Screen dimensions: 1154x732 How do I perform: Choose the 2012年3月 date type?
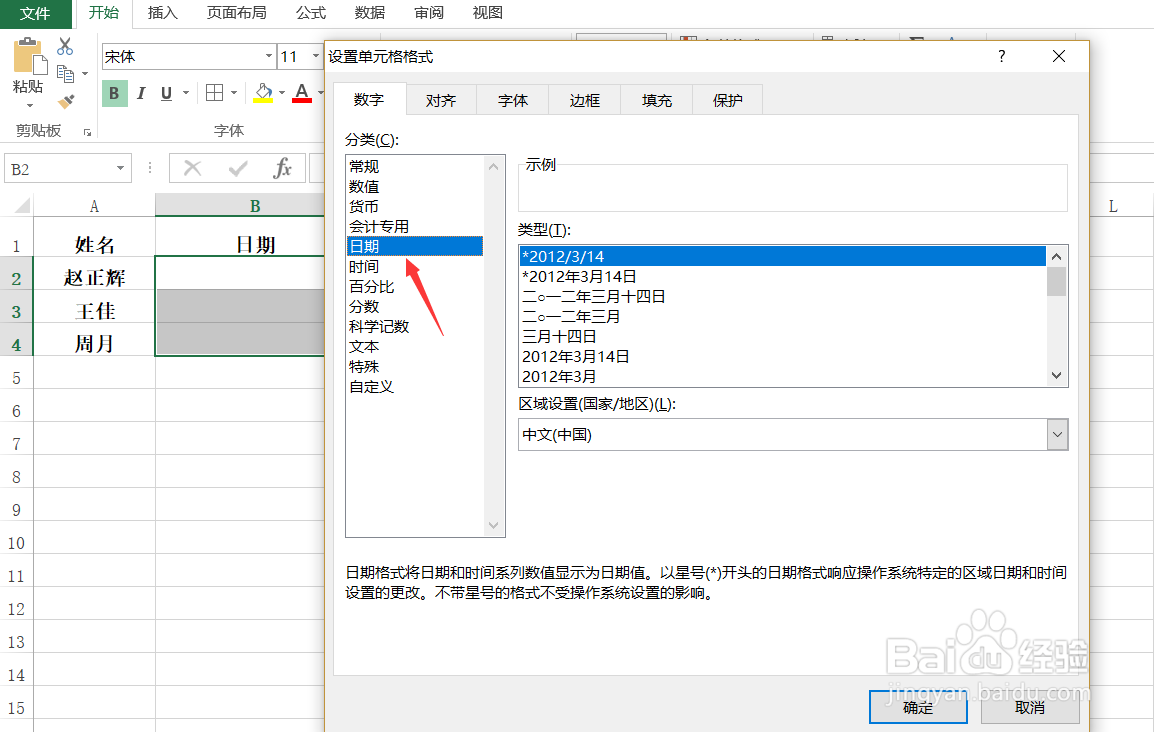coord(783,376)
